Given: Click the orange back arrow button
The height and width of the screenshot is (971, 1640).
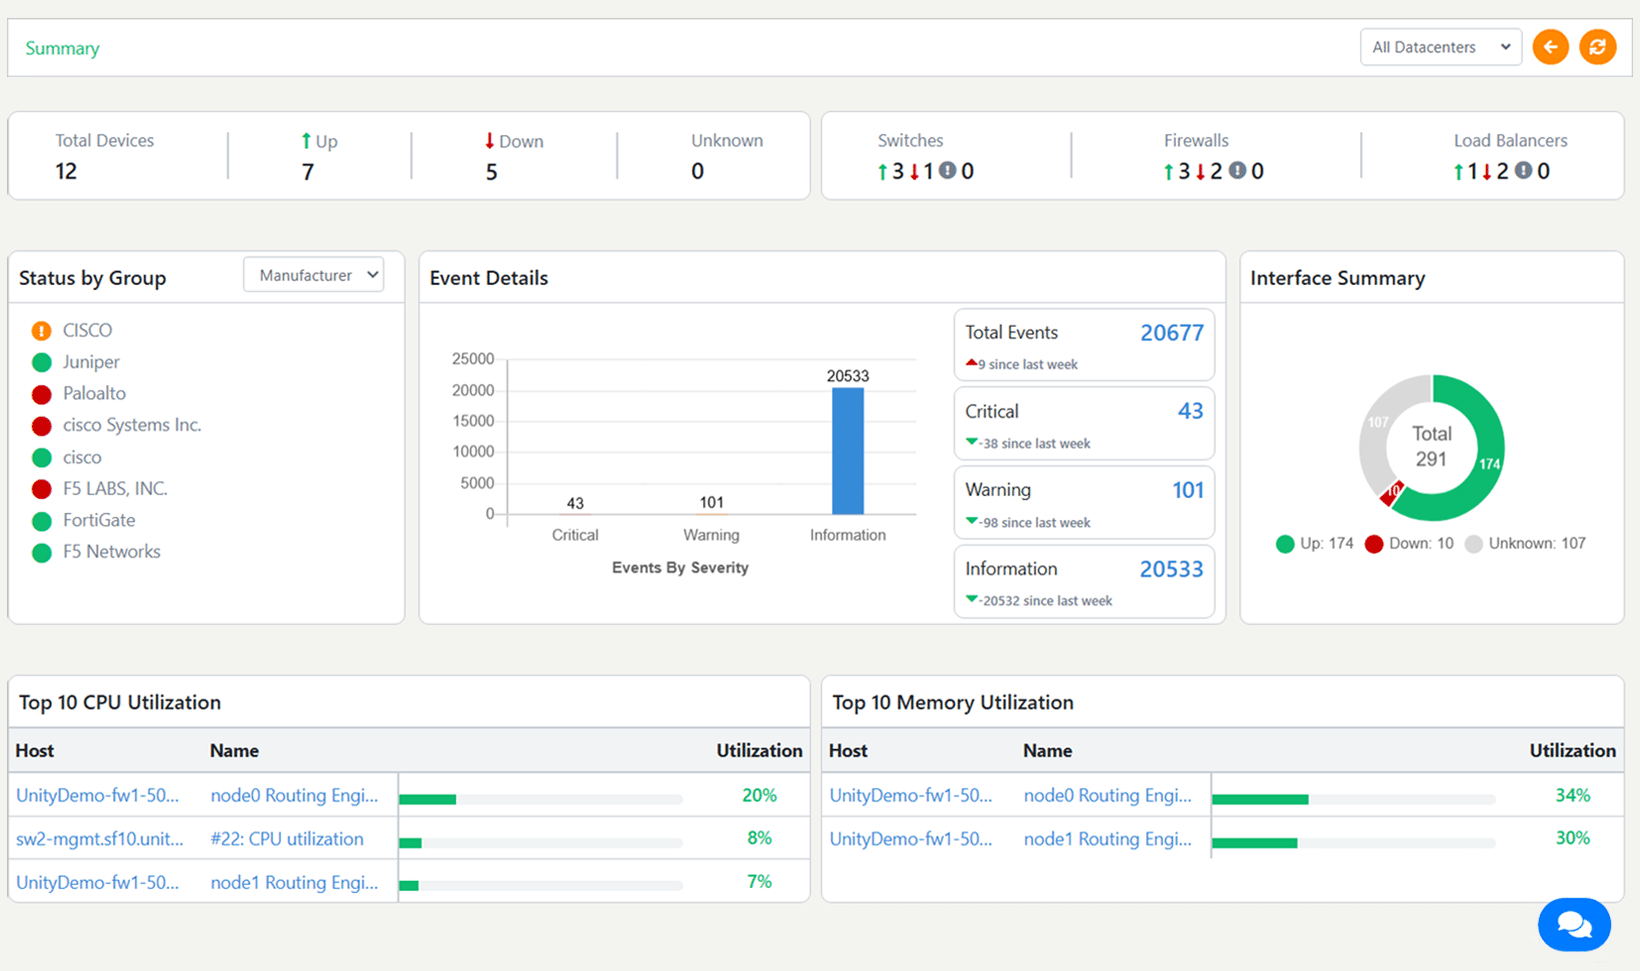Looking at the screenshot, I should pyautogui.click(x=1550, y=47).
